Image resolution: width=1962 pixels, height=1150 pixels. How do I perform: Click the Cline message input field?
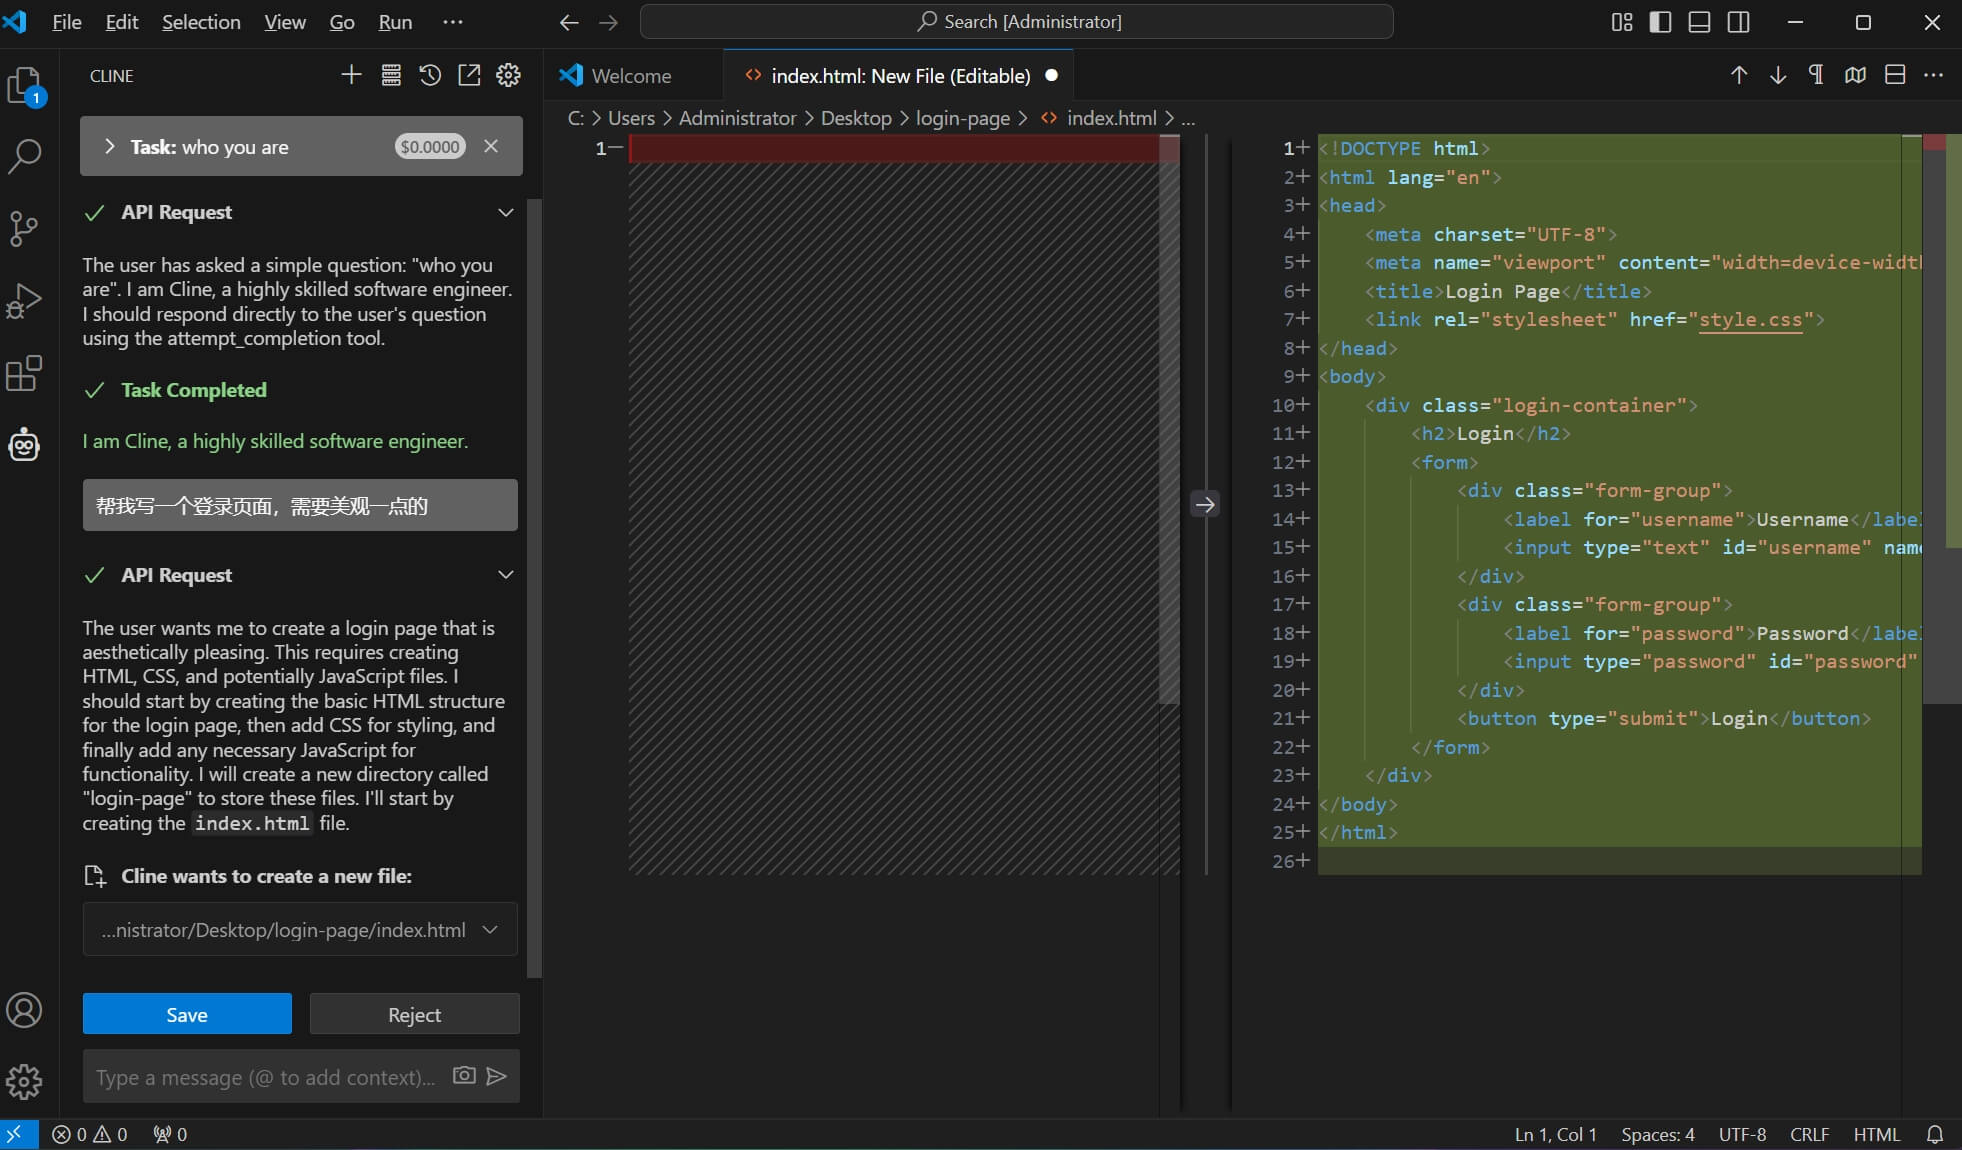pos(266,1077)
